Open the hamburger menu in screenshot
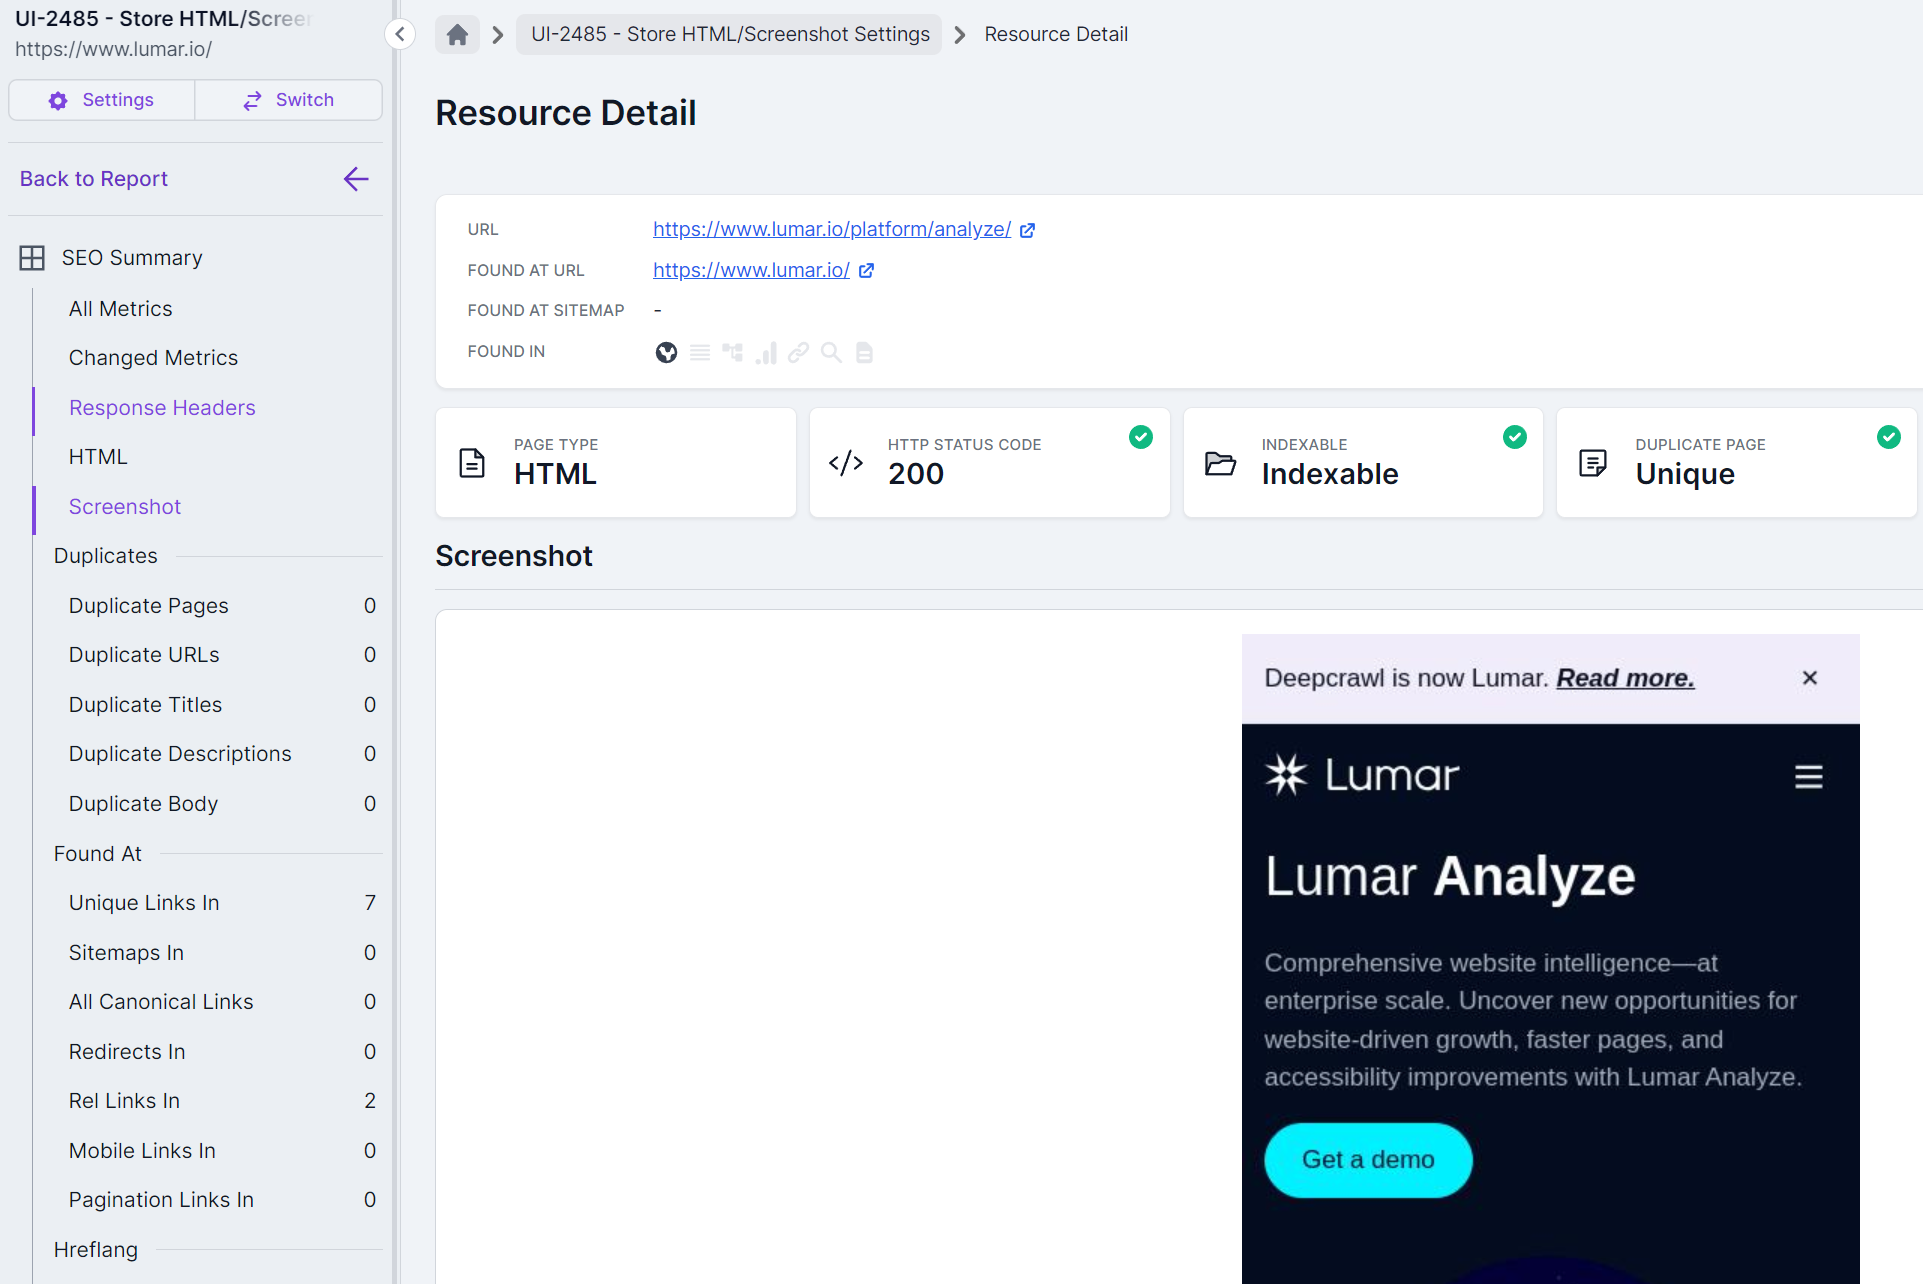The width and height of the screenshot is (1923, 1284). (x=1808, y=777)
